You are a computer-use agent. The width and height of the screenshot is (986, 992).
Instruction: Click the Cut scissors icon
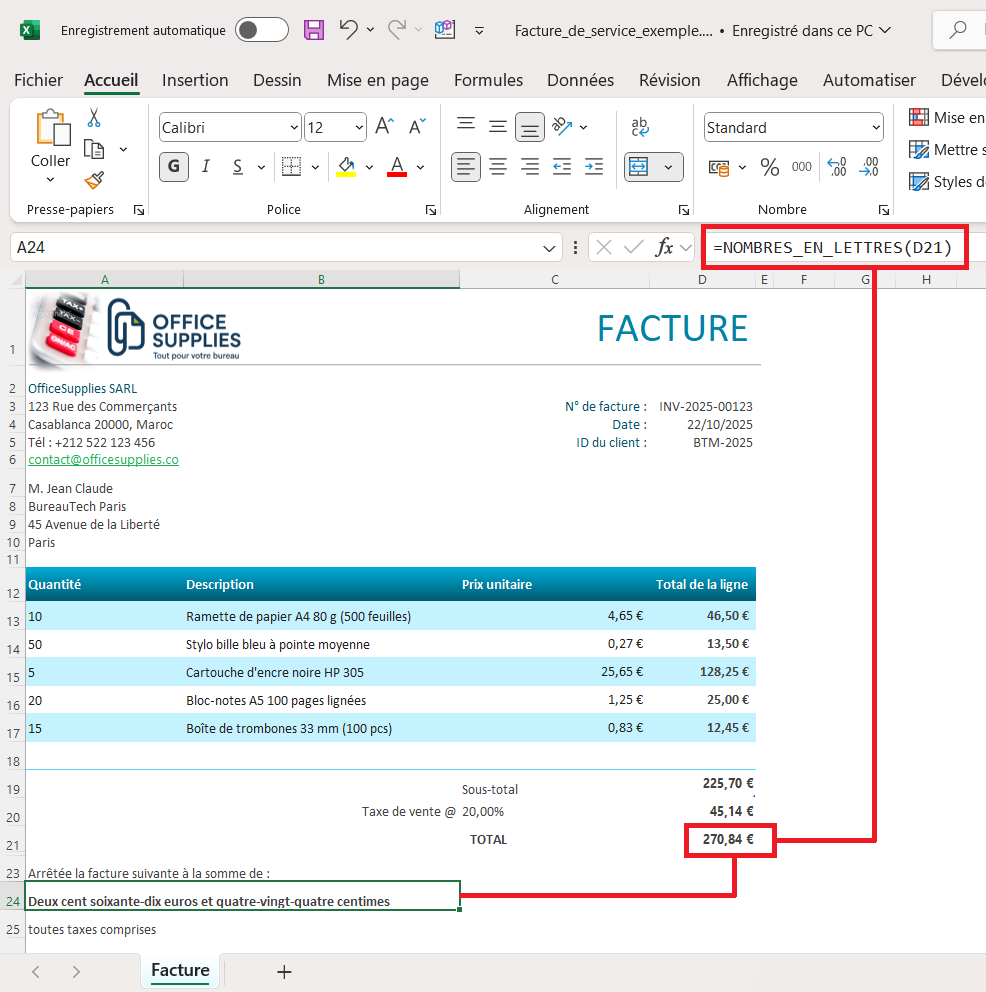pyautogui.click(x=94, y=118)
